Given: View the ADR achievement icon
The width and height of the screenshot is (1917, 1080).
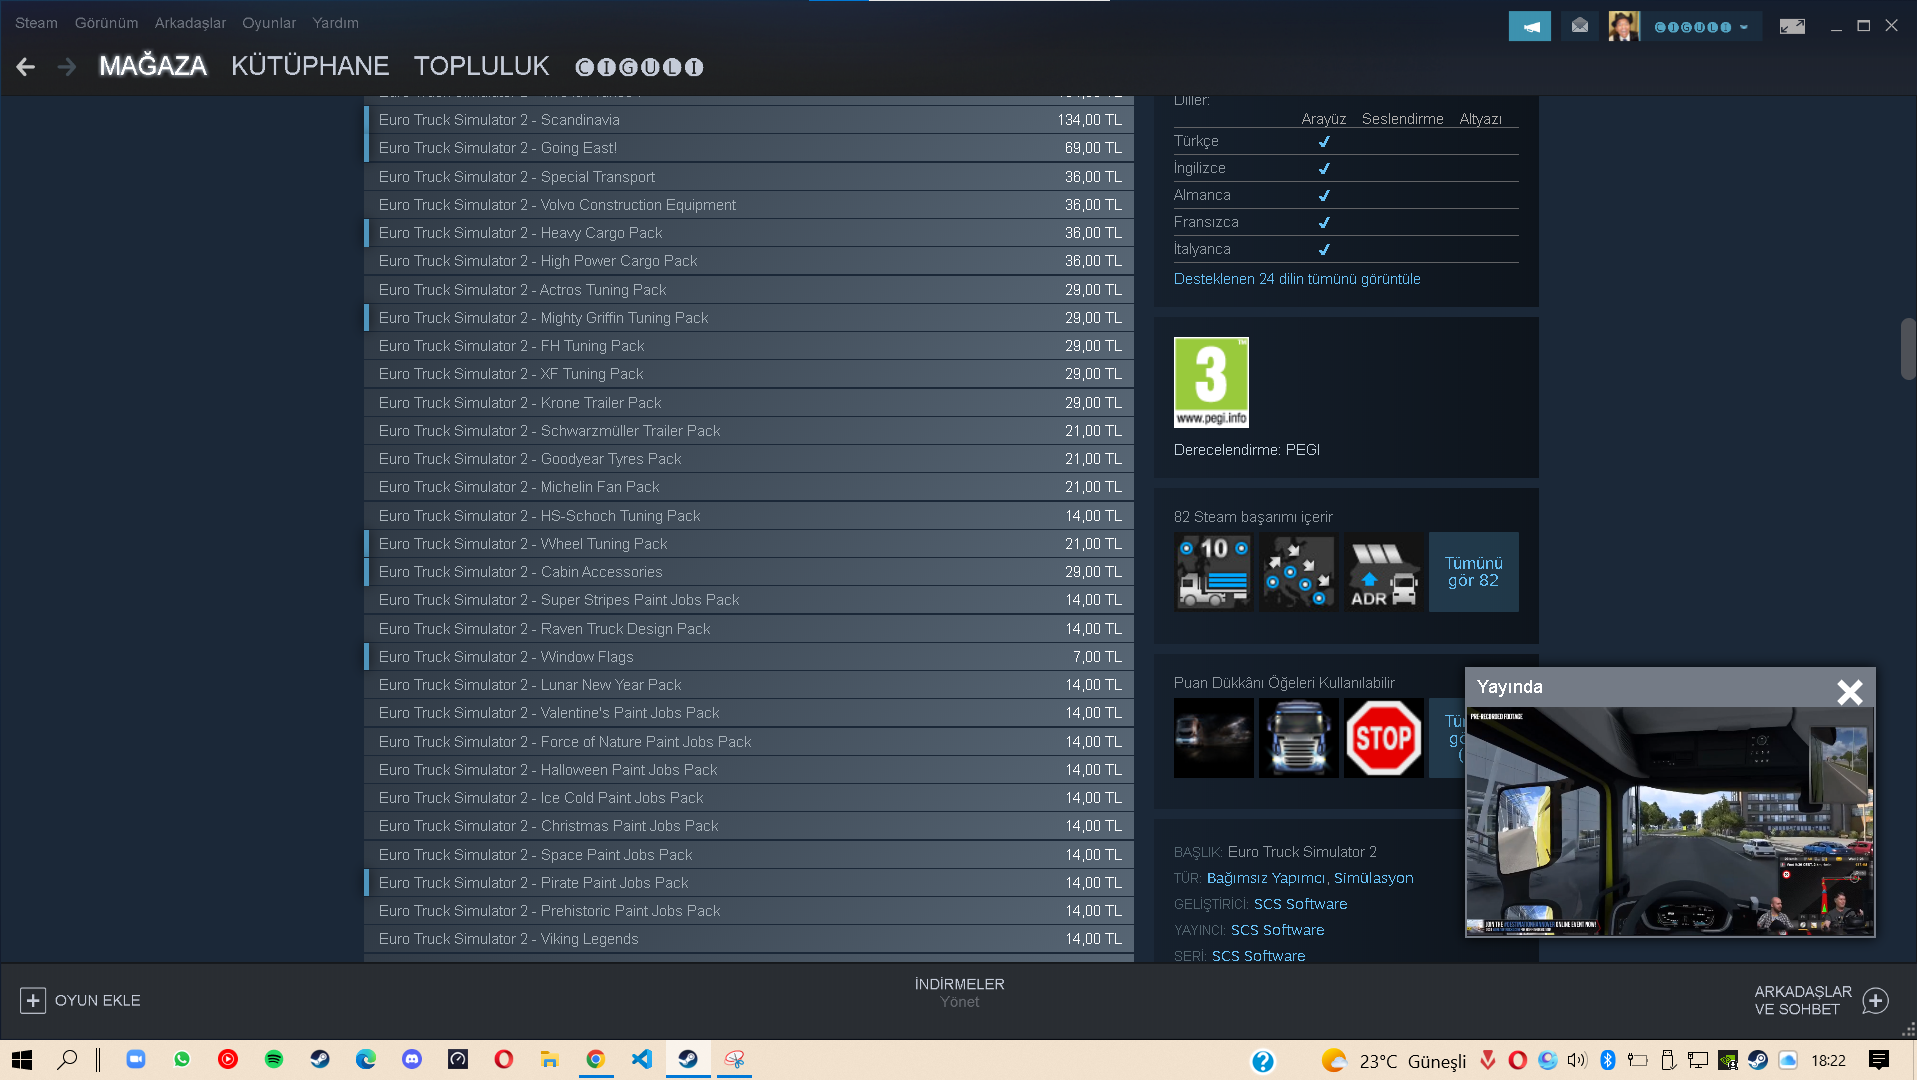Looking at the screenshot, I should 1383,572.
